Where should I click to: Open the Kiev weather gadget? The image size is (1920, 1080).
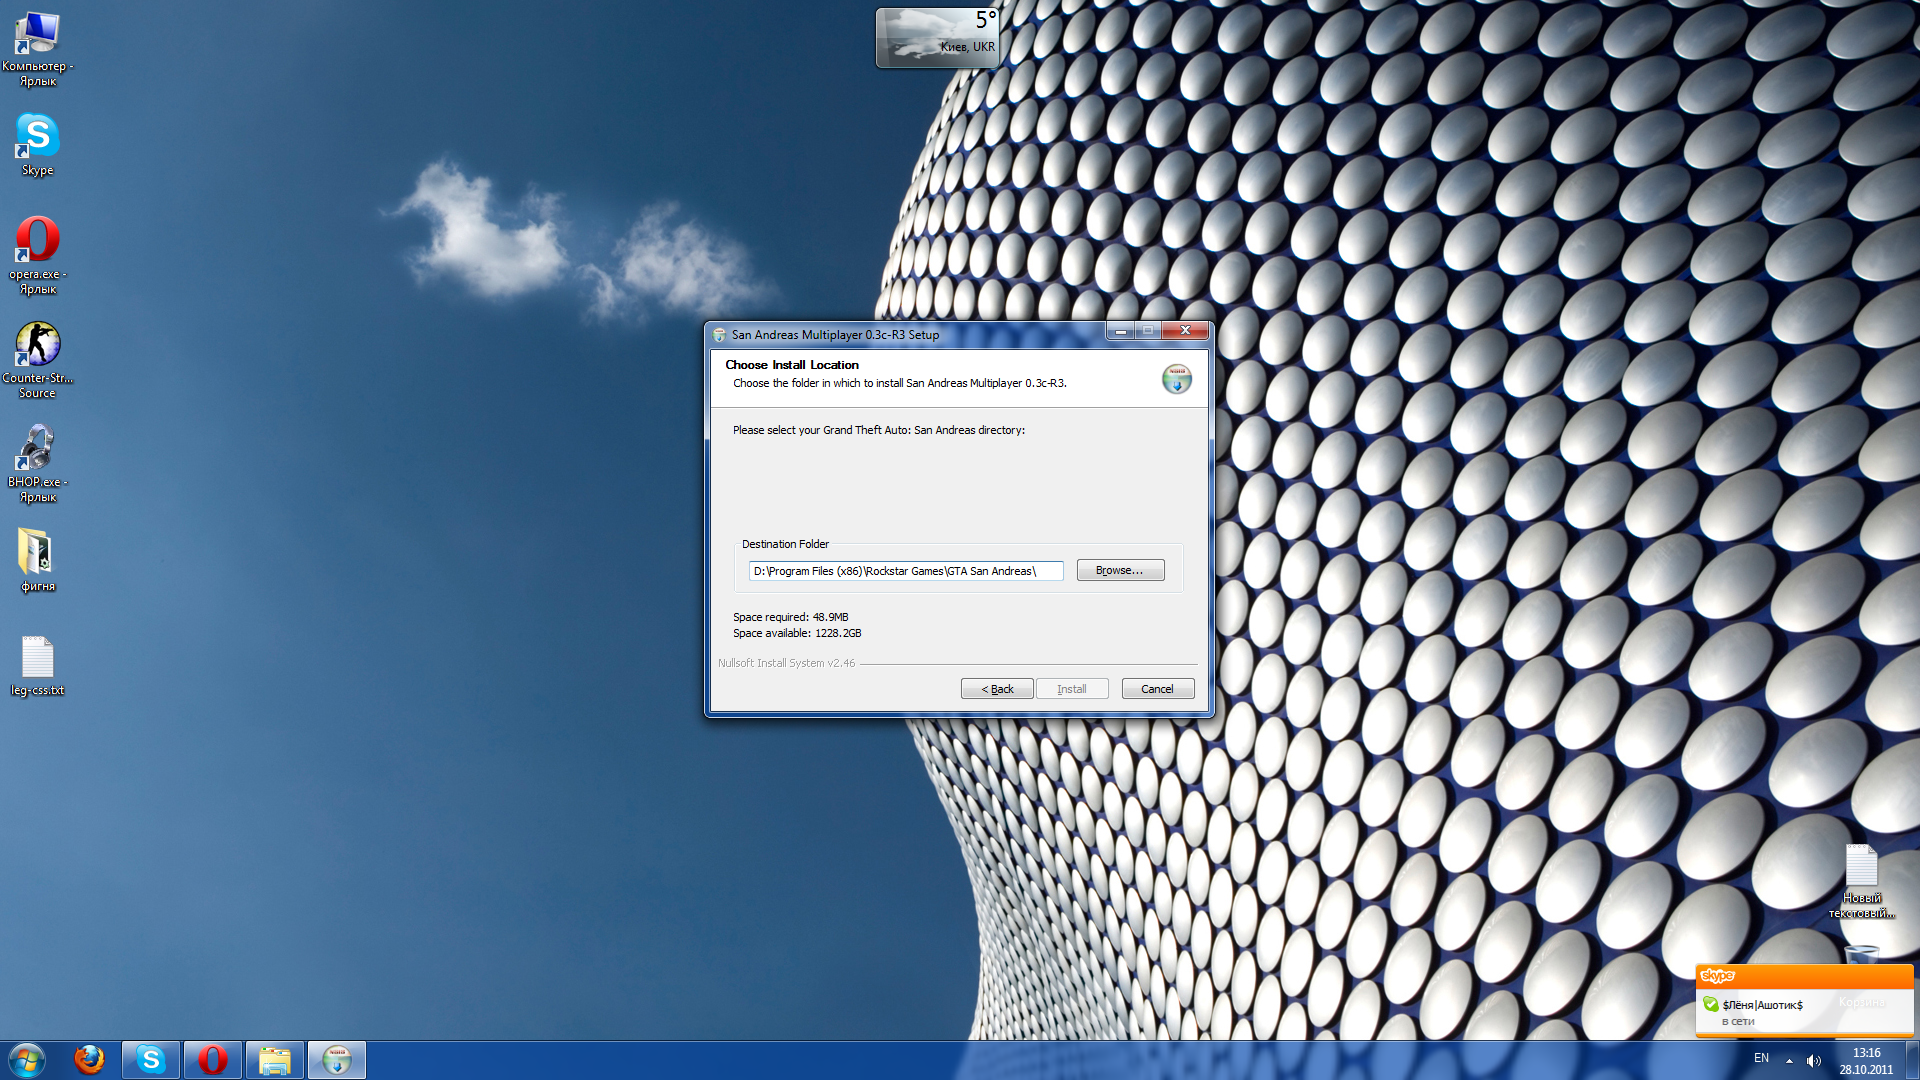click(936, 38)
